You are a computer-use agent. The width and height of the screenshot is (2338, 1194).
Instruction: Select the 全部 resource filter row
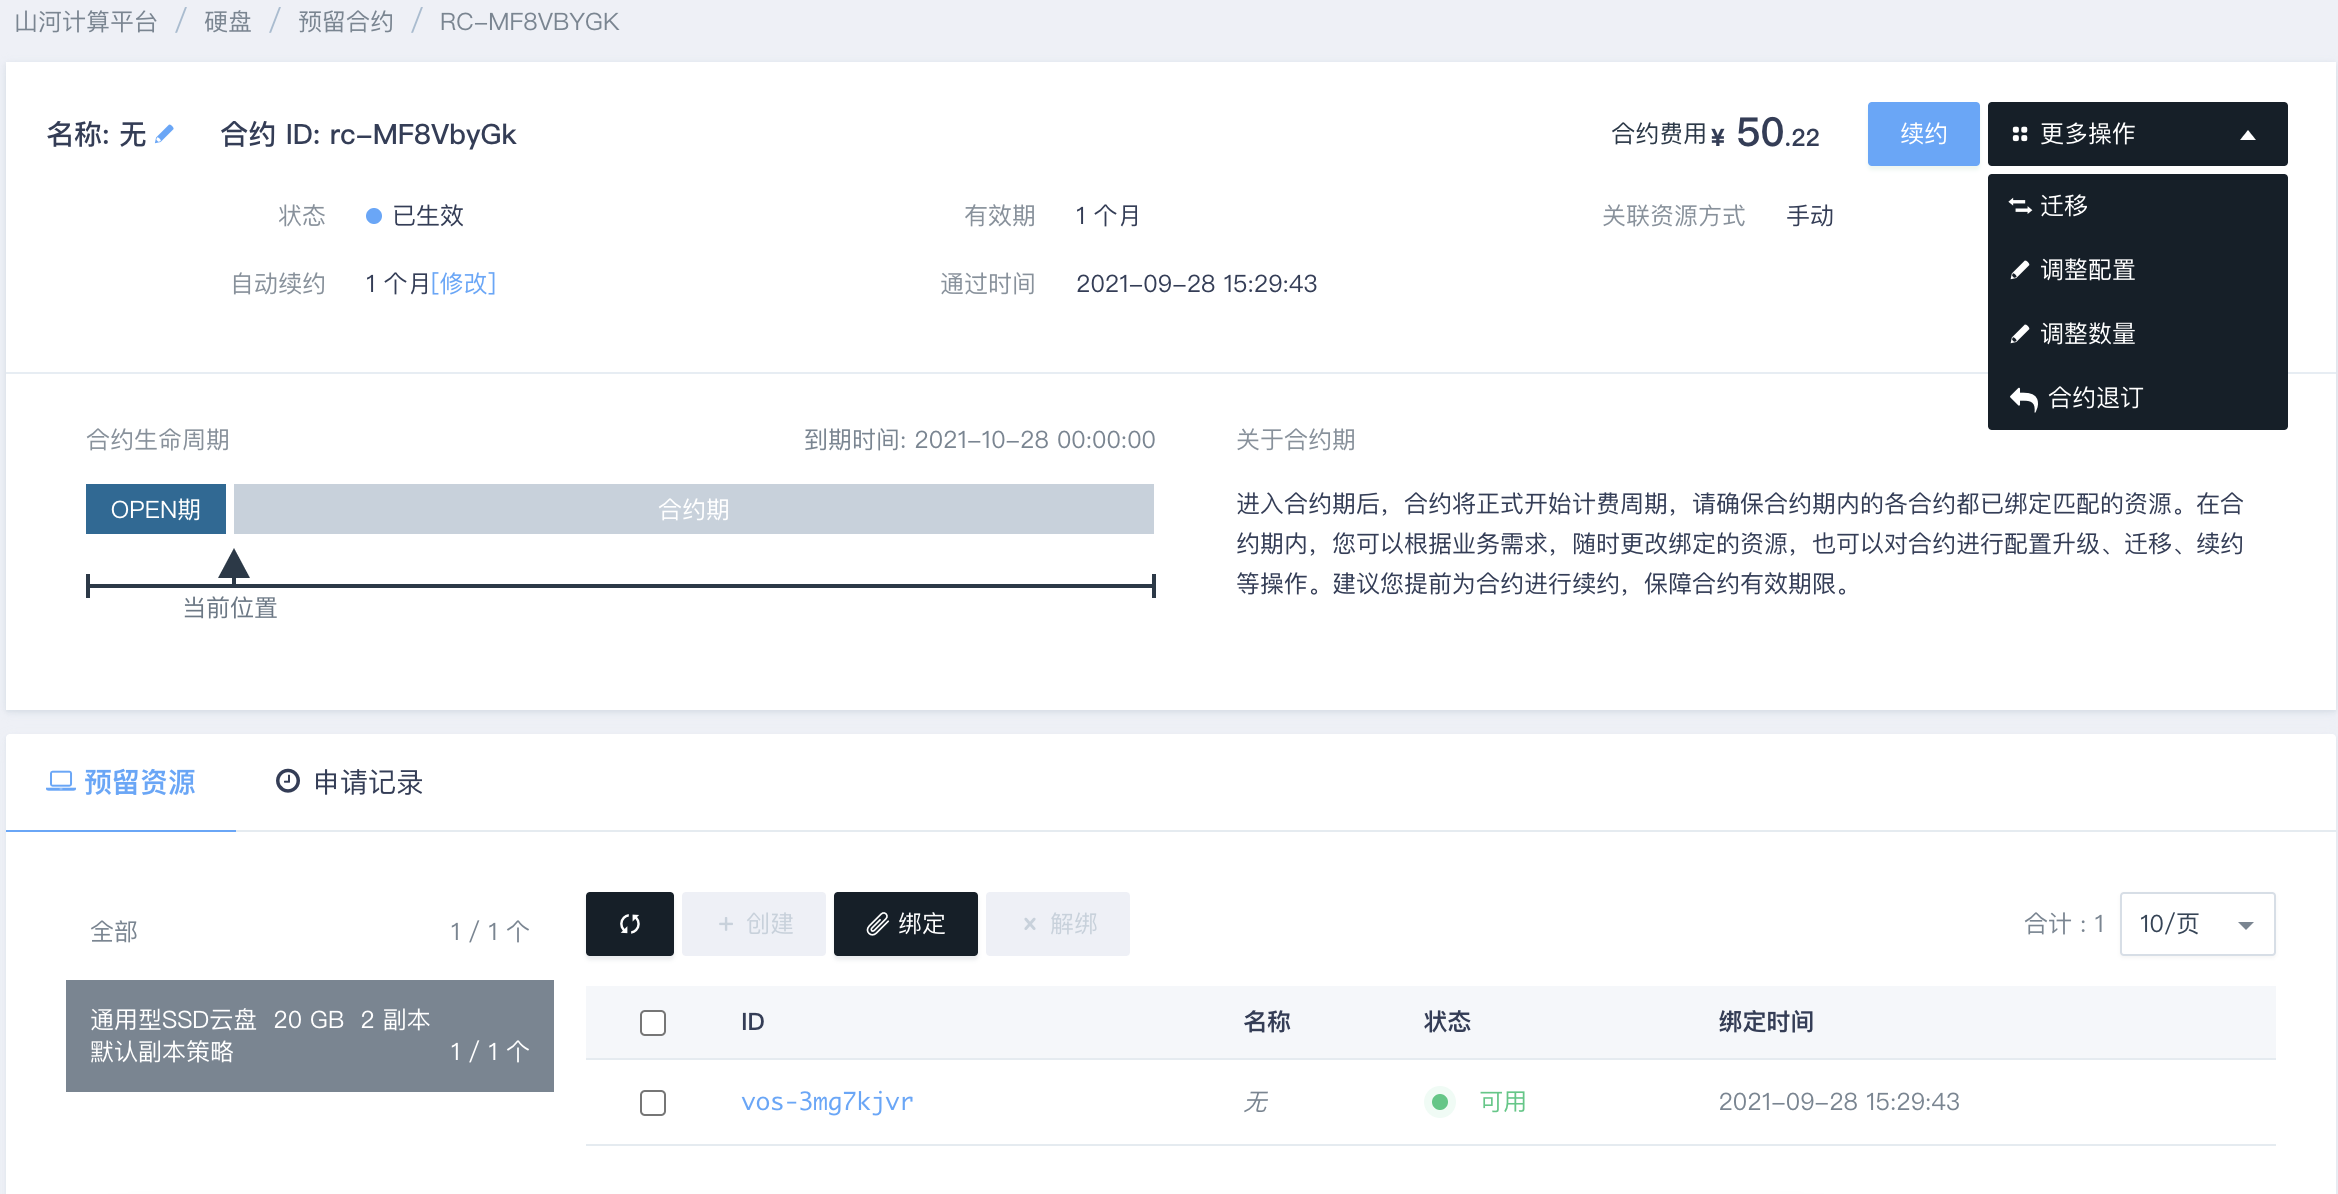point(310,932)
